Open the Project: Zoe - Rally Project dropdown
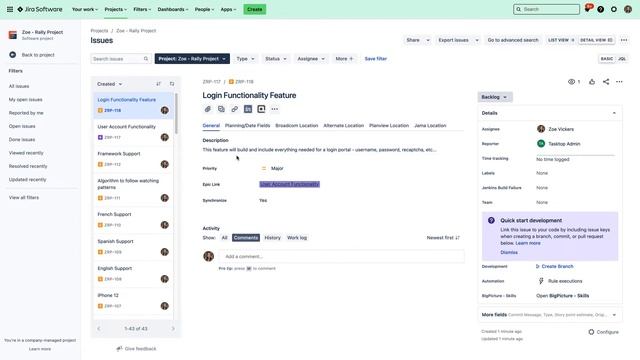 pos(192,59)
